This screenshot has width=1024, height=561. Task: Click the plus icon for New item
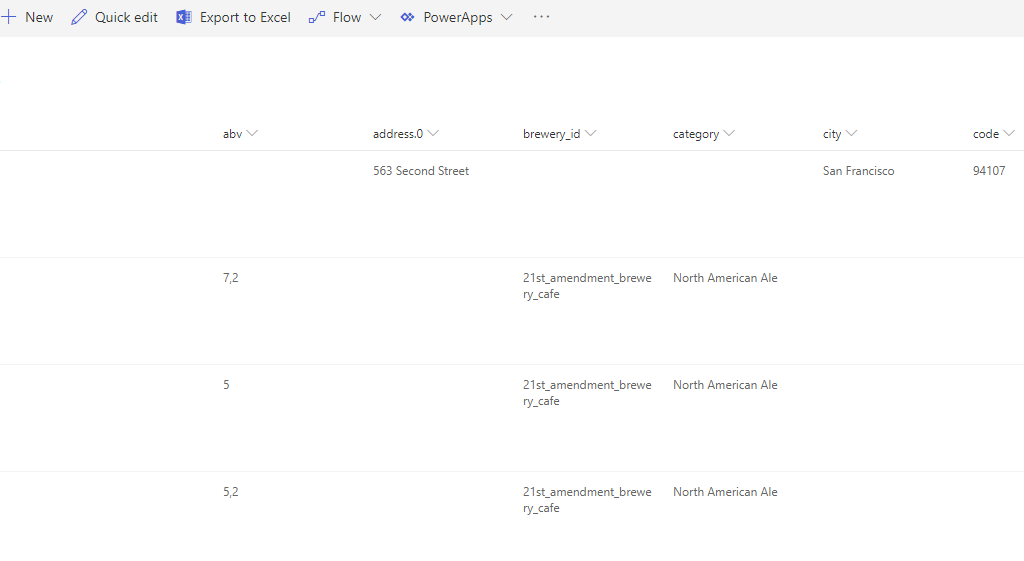click(x=9, y=17)
